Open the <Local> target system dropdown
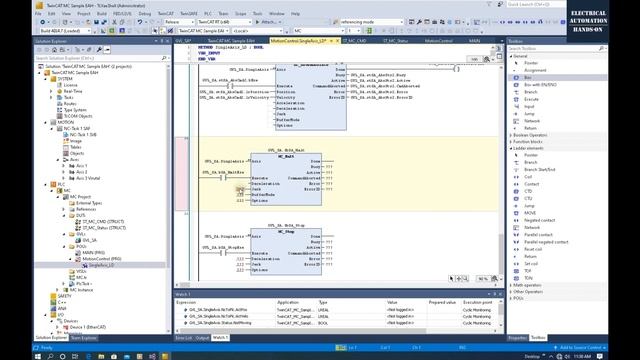Screen dimensions: 640x360 pyautogui.click(x=257, y=31)
